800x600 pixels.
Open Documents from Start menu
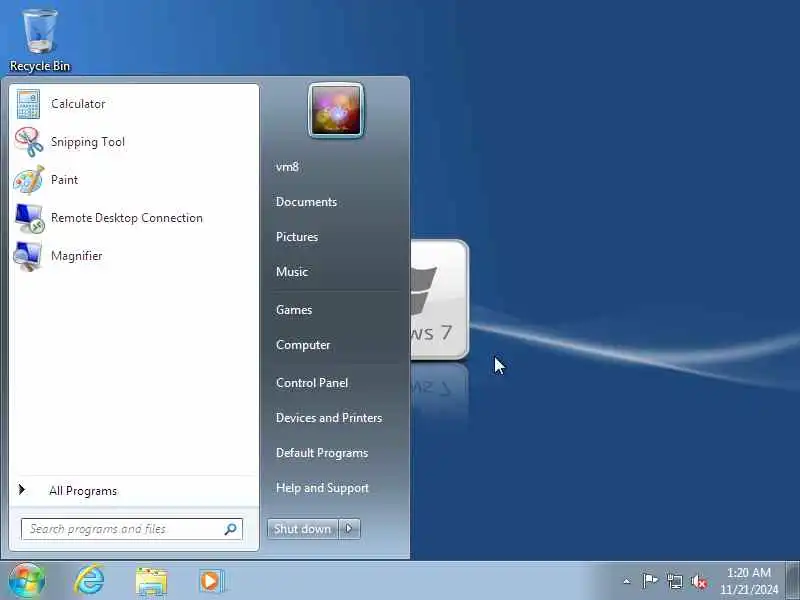(x=306, y=202)
